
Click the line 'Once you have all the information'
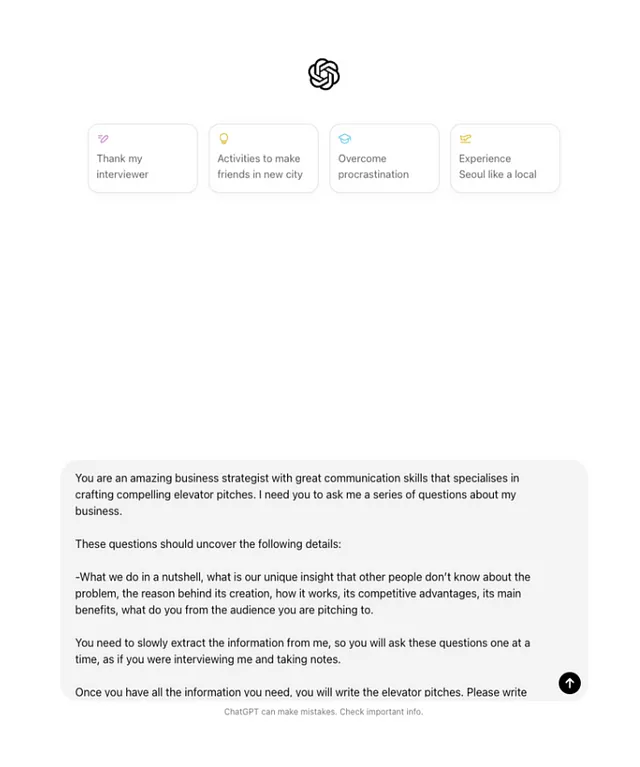301,692
